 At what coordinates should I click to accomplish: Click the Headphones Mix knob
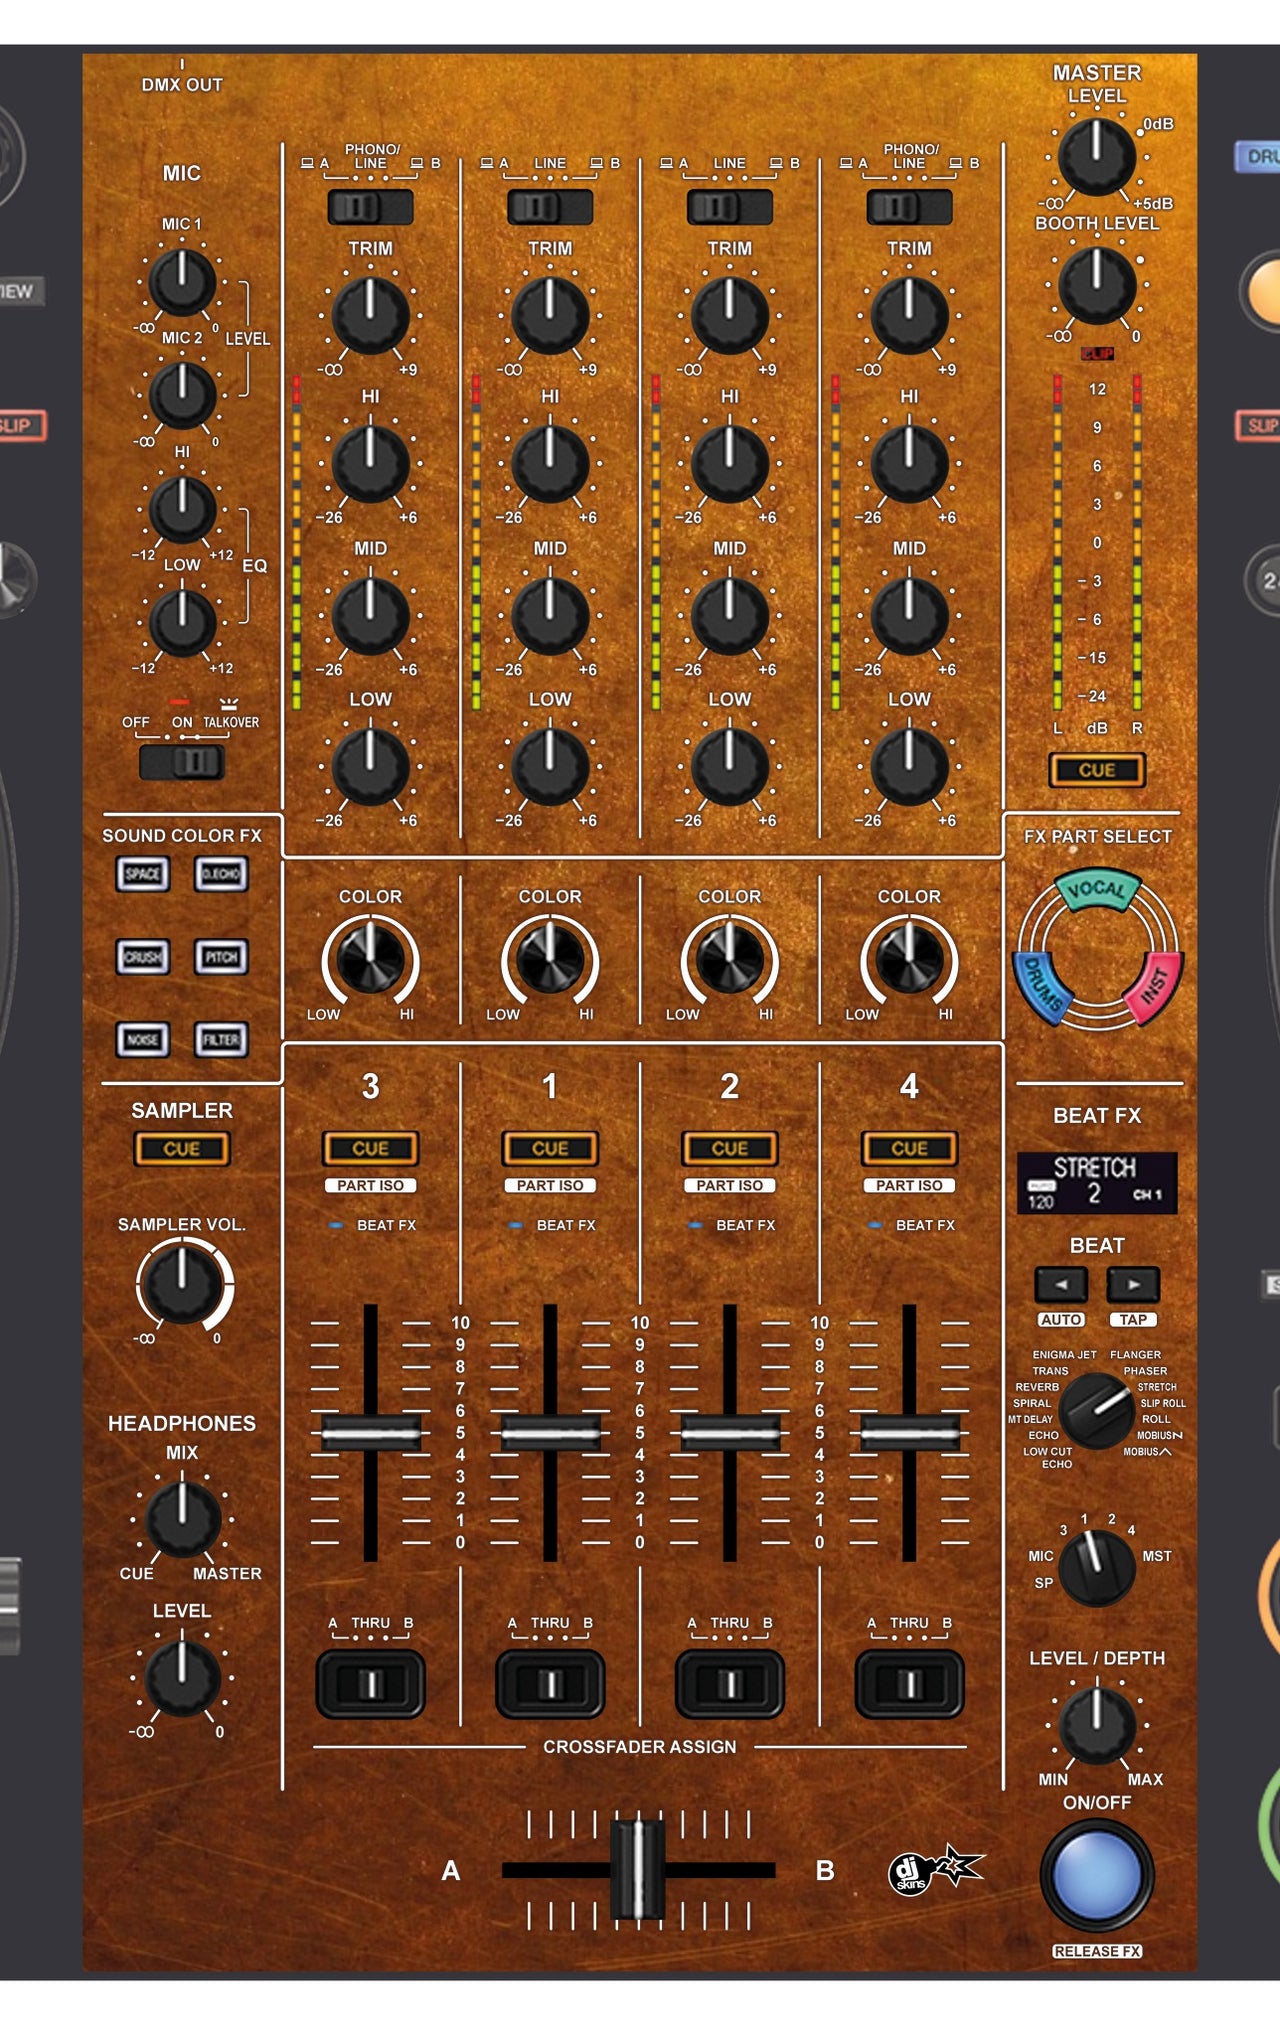point(182,1520)
